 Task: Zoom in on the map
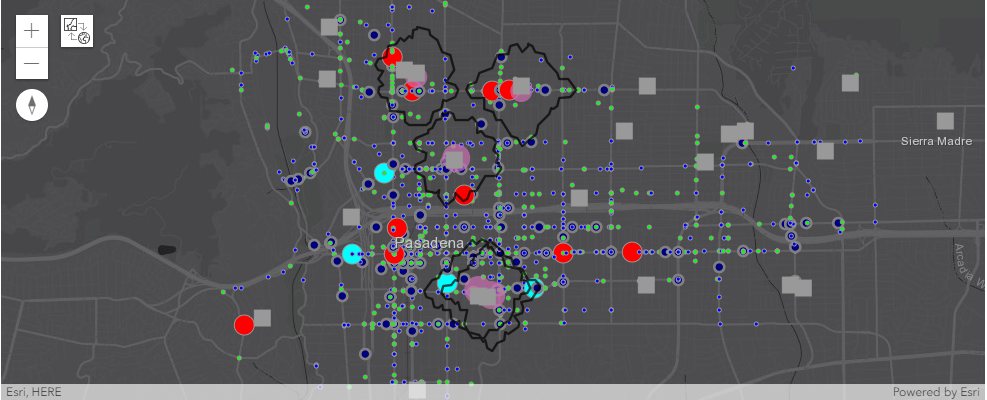[32, 30]
